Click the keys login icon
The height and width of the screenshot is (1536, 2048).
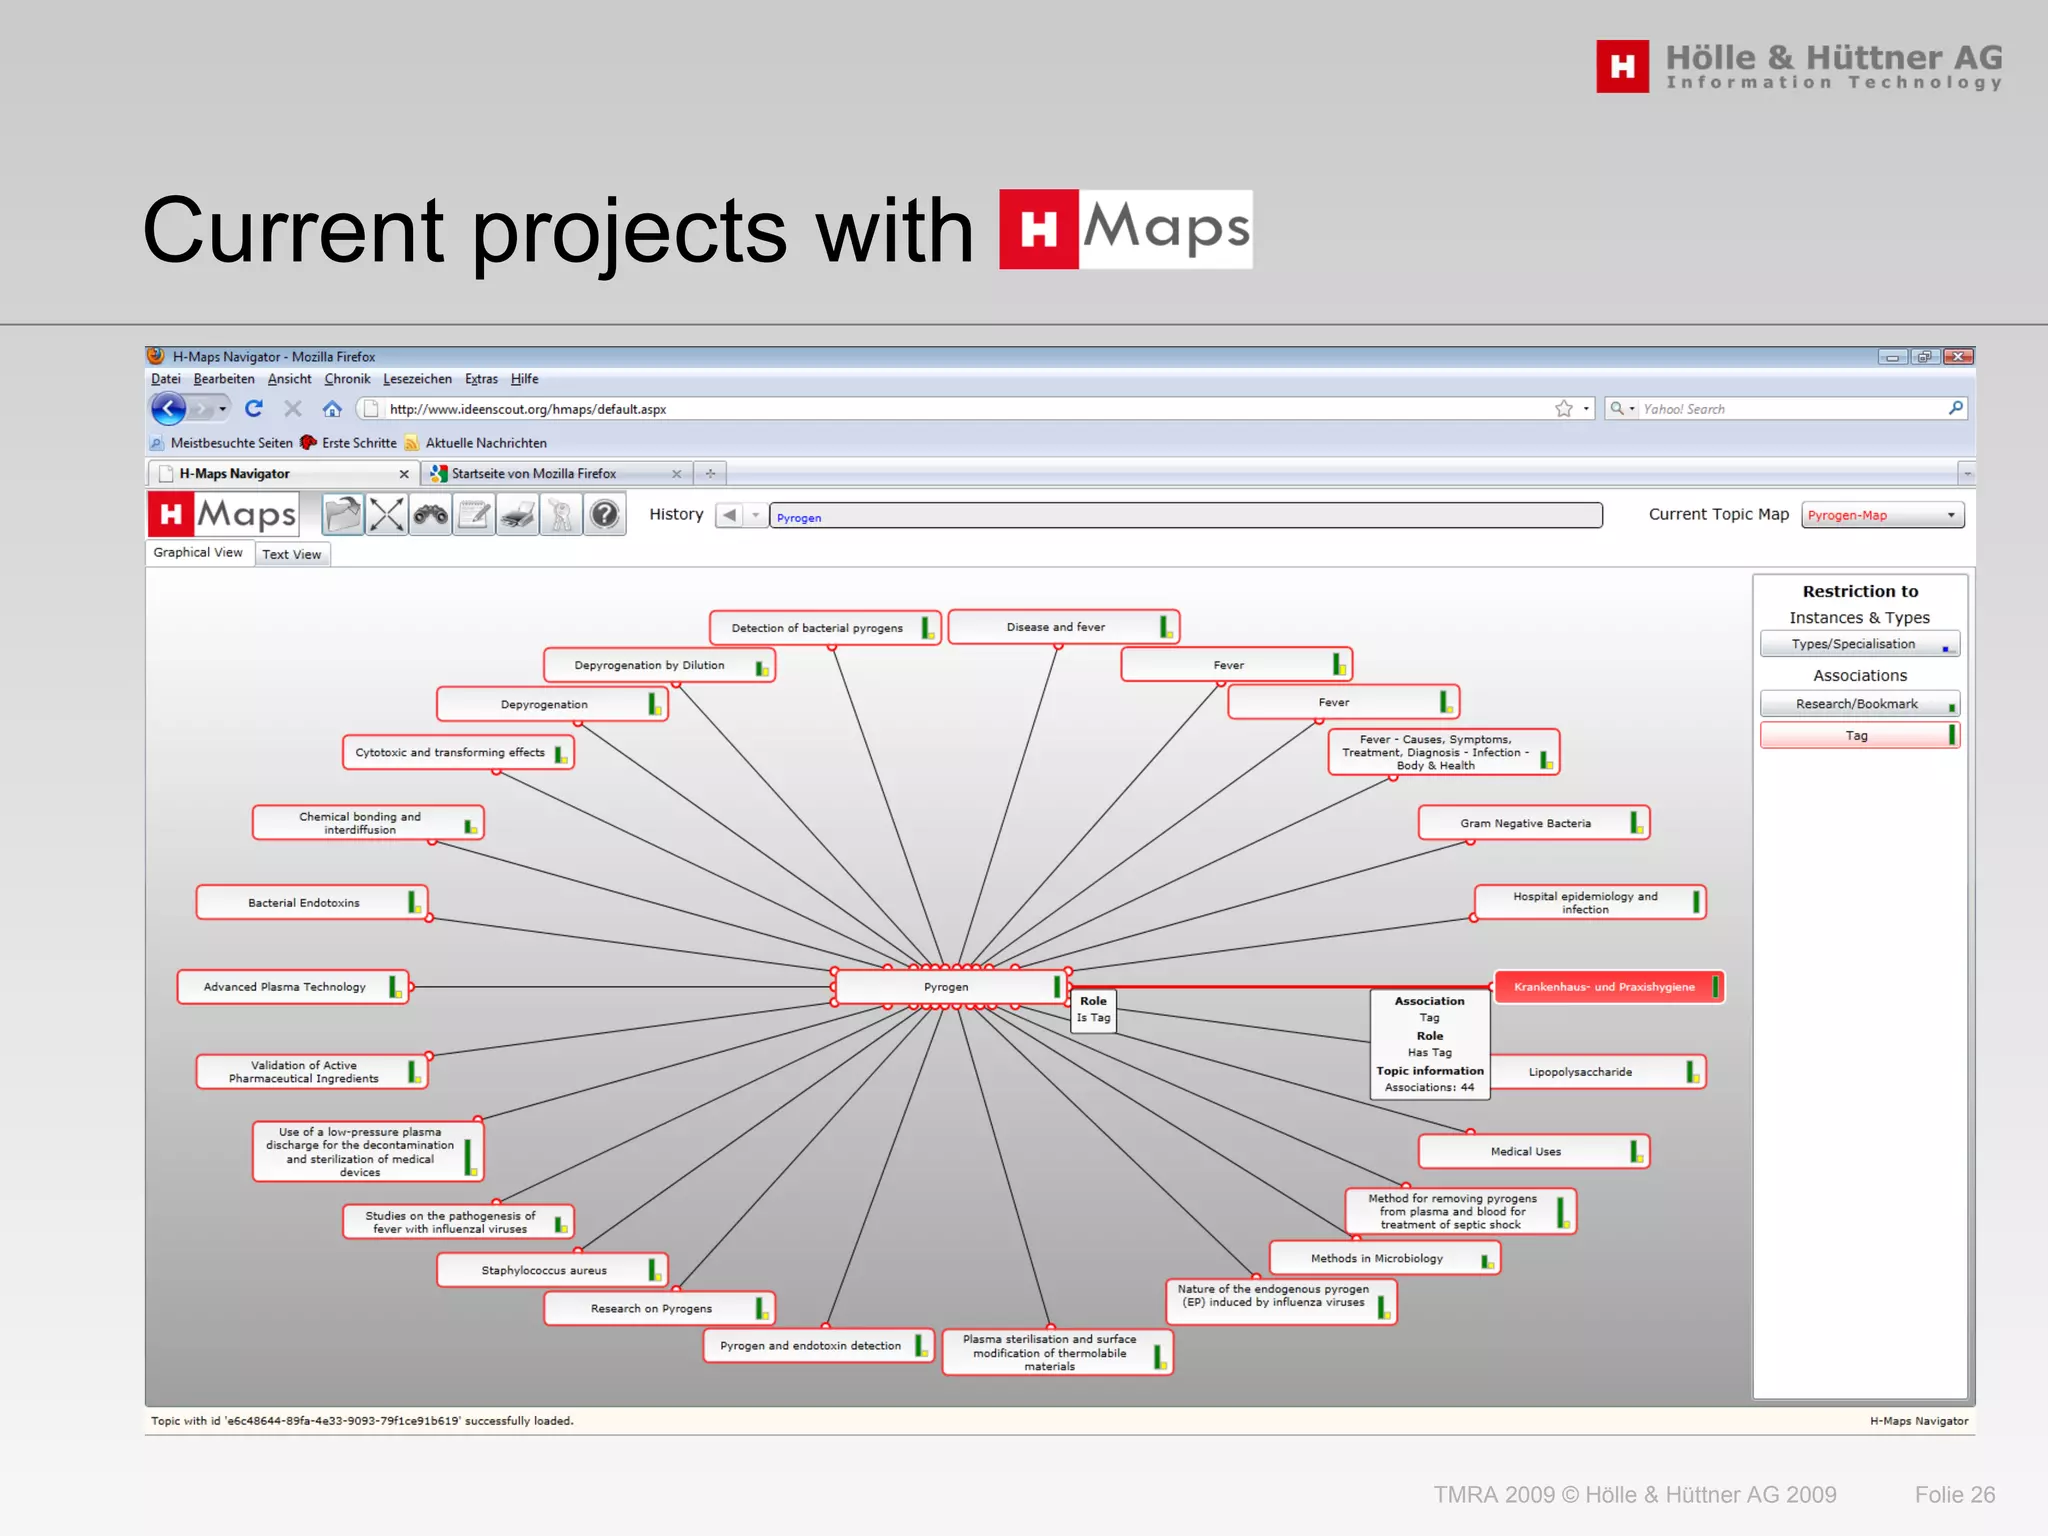(x=561, y=515)
